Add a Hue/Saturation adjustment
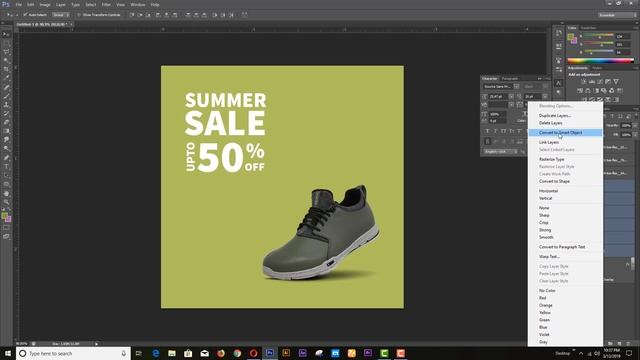Image resolution: width=640 pixels, height=360 pixels. [580, 90]
